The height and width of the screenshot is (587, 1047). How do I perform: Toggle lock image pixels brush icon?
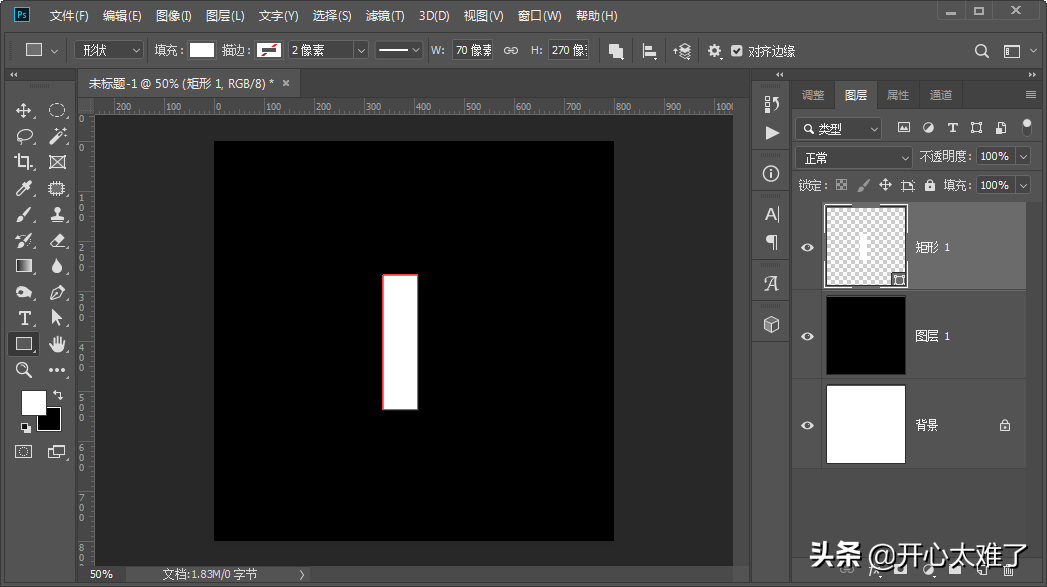[x=863, y=185]
